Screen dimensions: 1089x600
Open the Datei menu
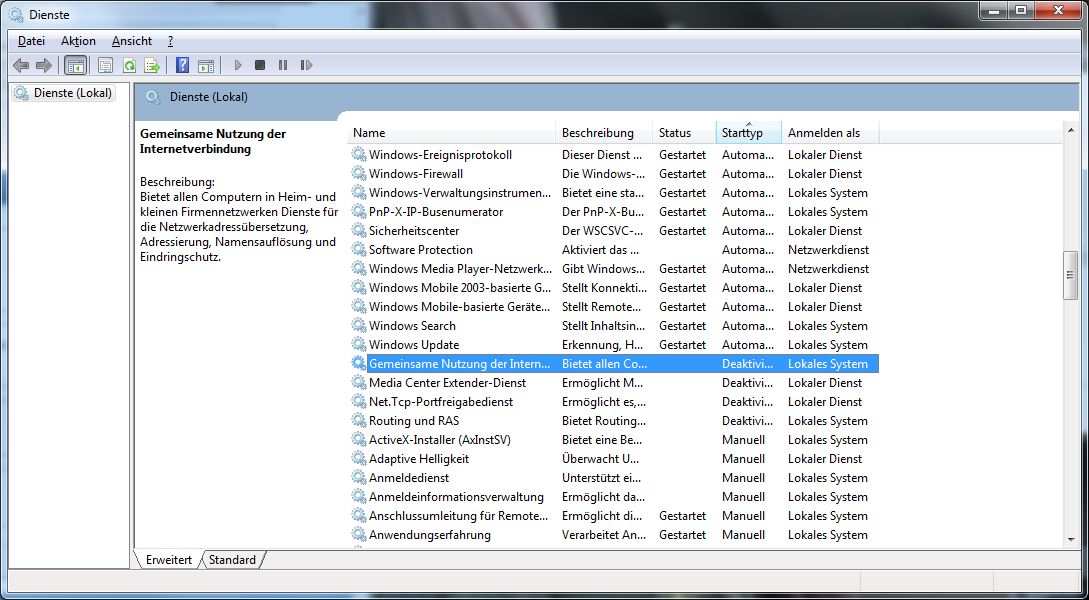[x=31, y=41]
